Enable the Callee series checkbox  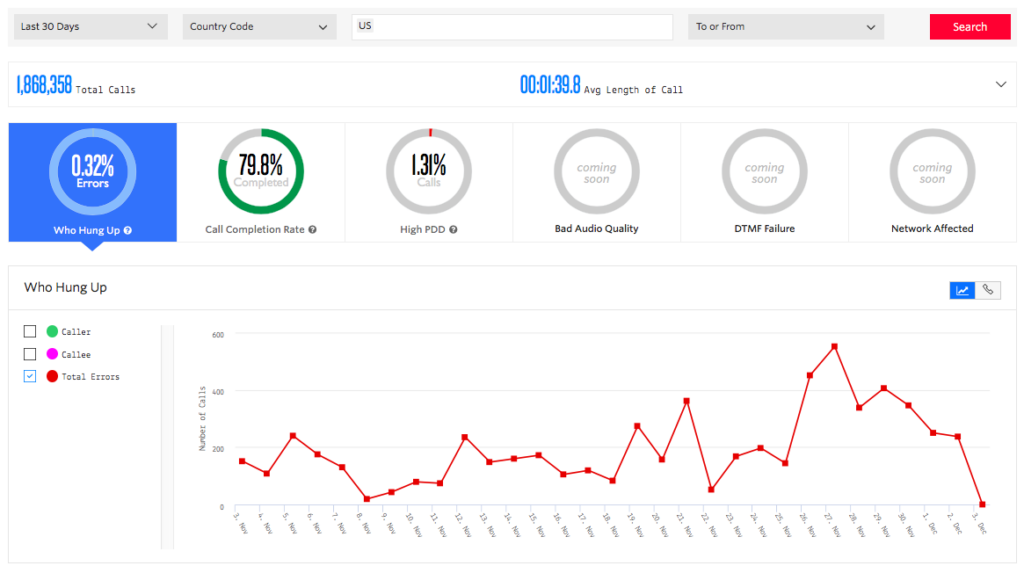pos(30,354)
